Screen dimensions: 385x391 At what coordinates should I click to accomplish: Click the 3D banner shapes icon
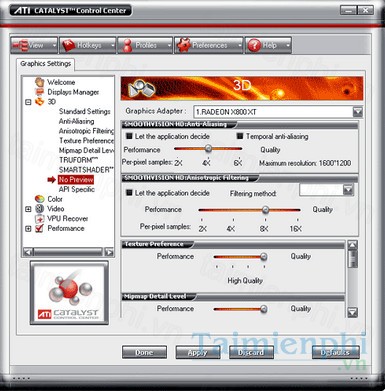click(142, 89)
